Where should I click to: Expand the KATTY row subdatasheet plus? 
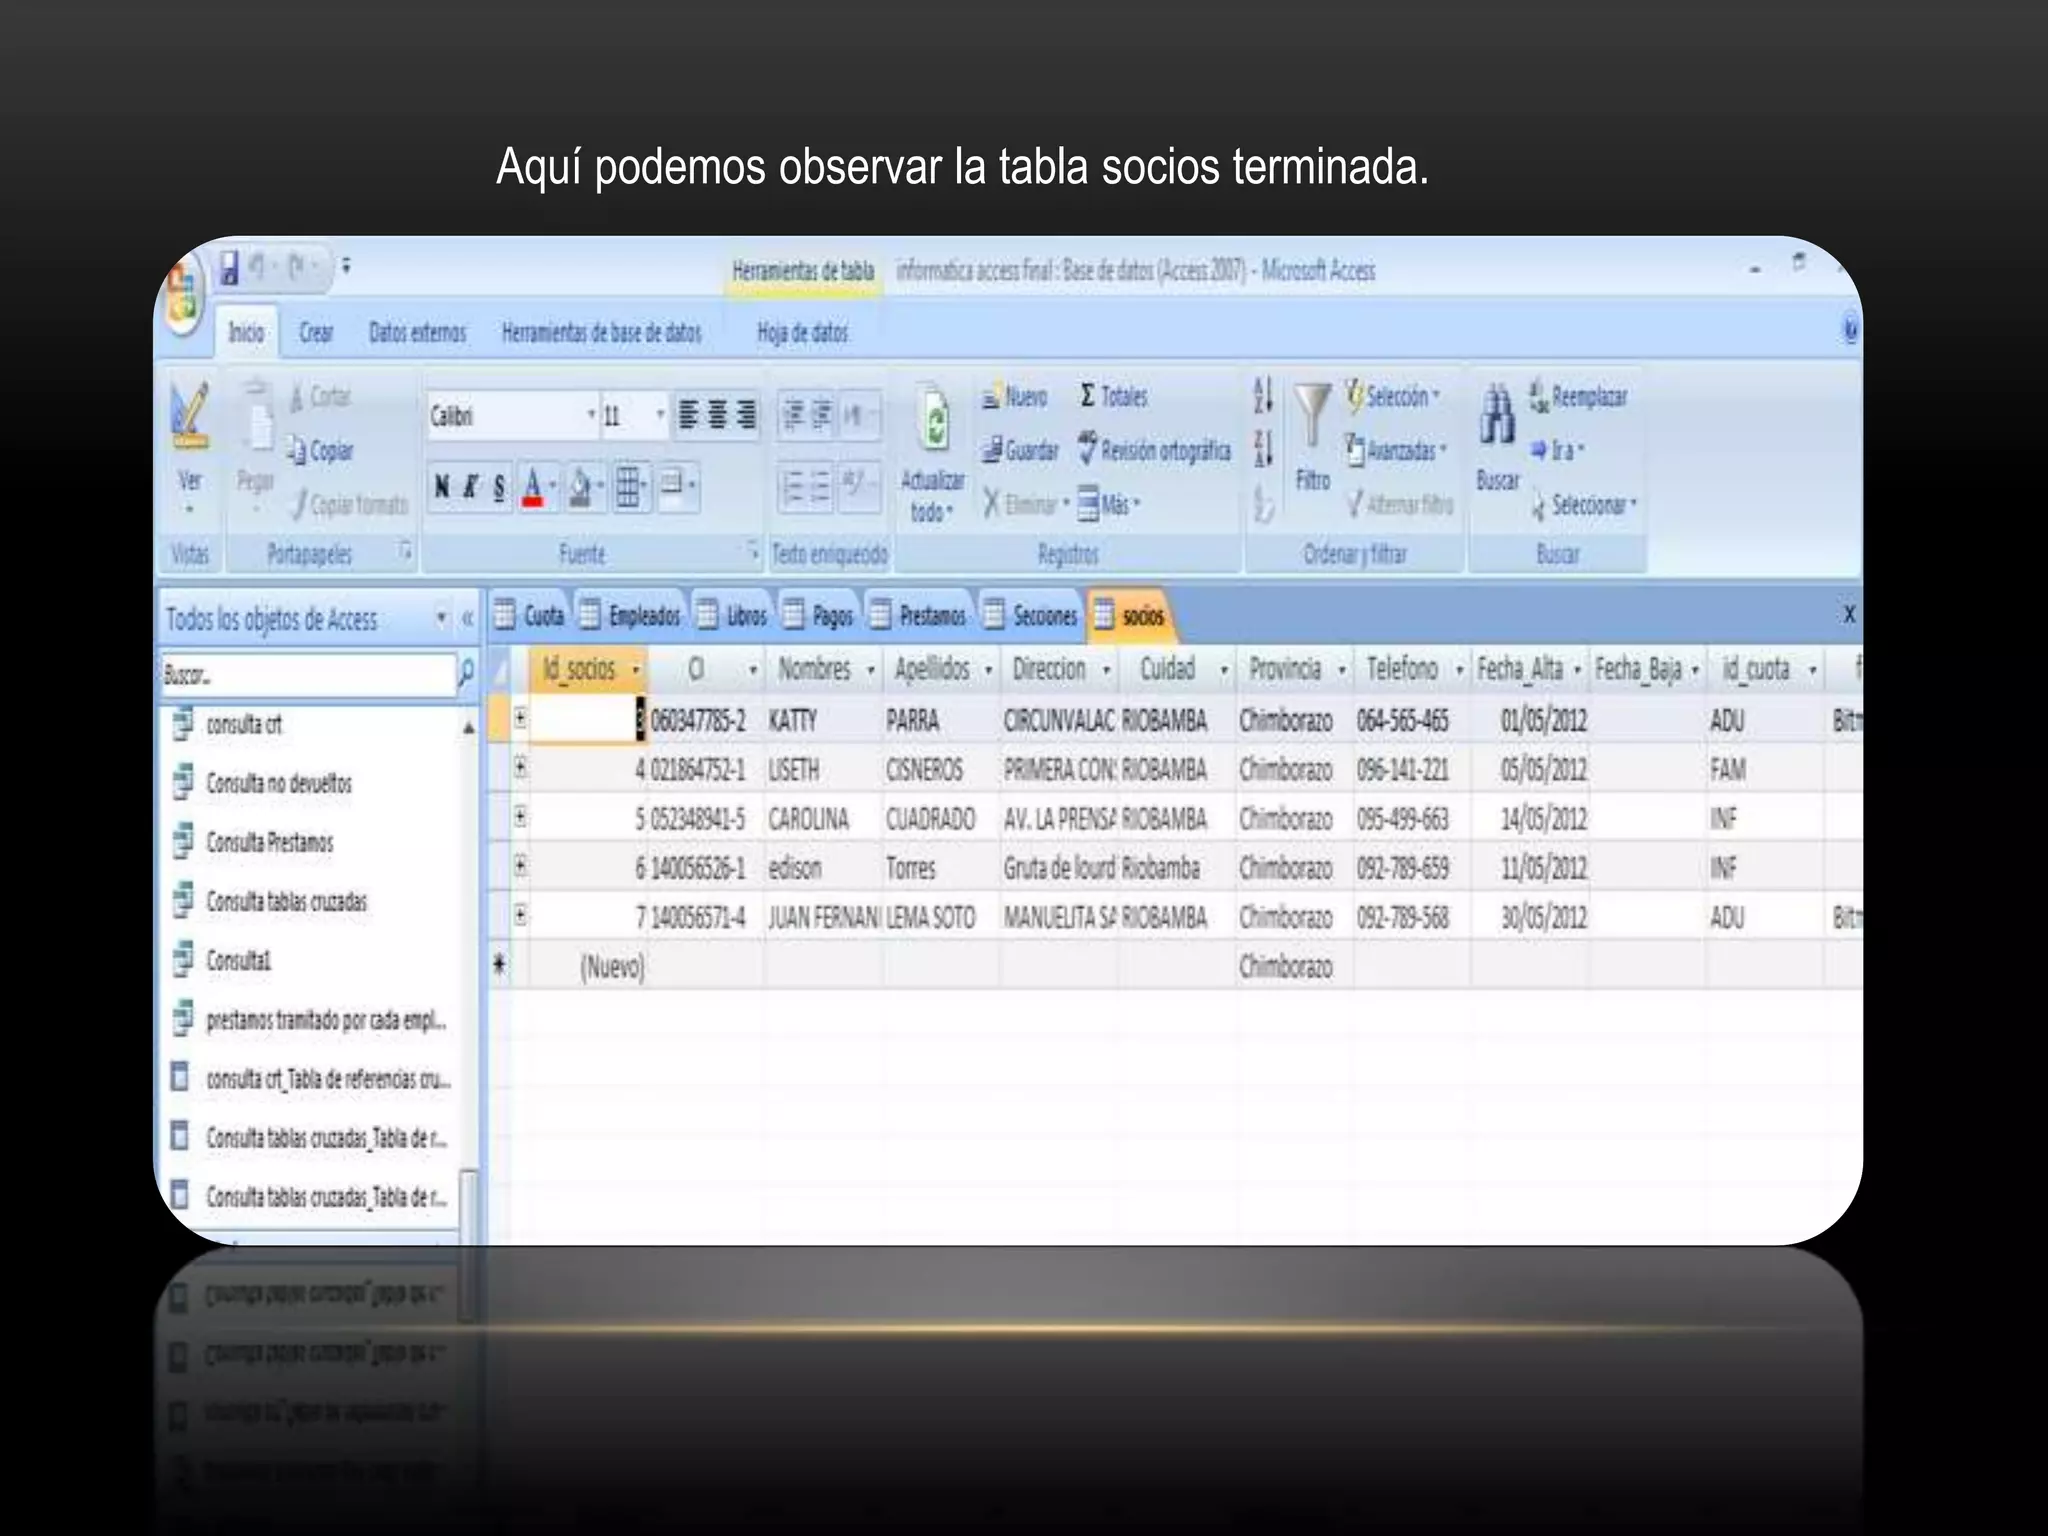(x=520, y=718)
